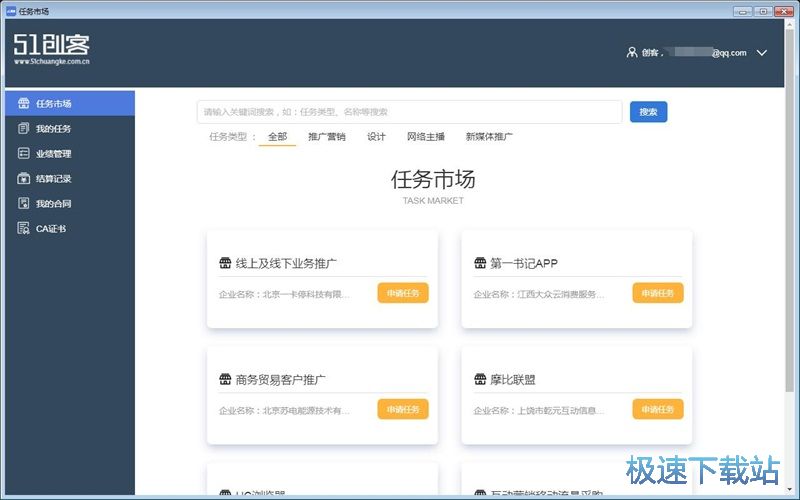This screenshot has height=500, width=800.
Task: Click the 任务市场 shop icon in sidebar
Action: [x=23, y=104]
